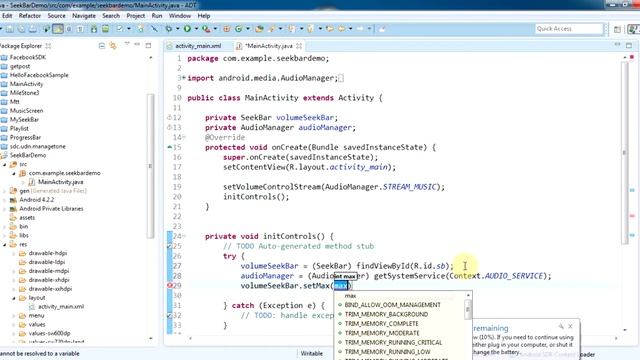The image size is (640, 360).
Task: Expand the drawable-hdpi folder
Action: (x=14, y=253)
